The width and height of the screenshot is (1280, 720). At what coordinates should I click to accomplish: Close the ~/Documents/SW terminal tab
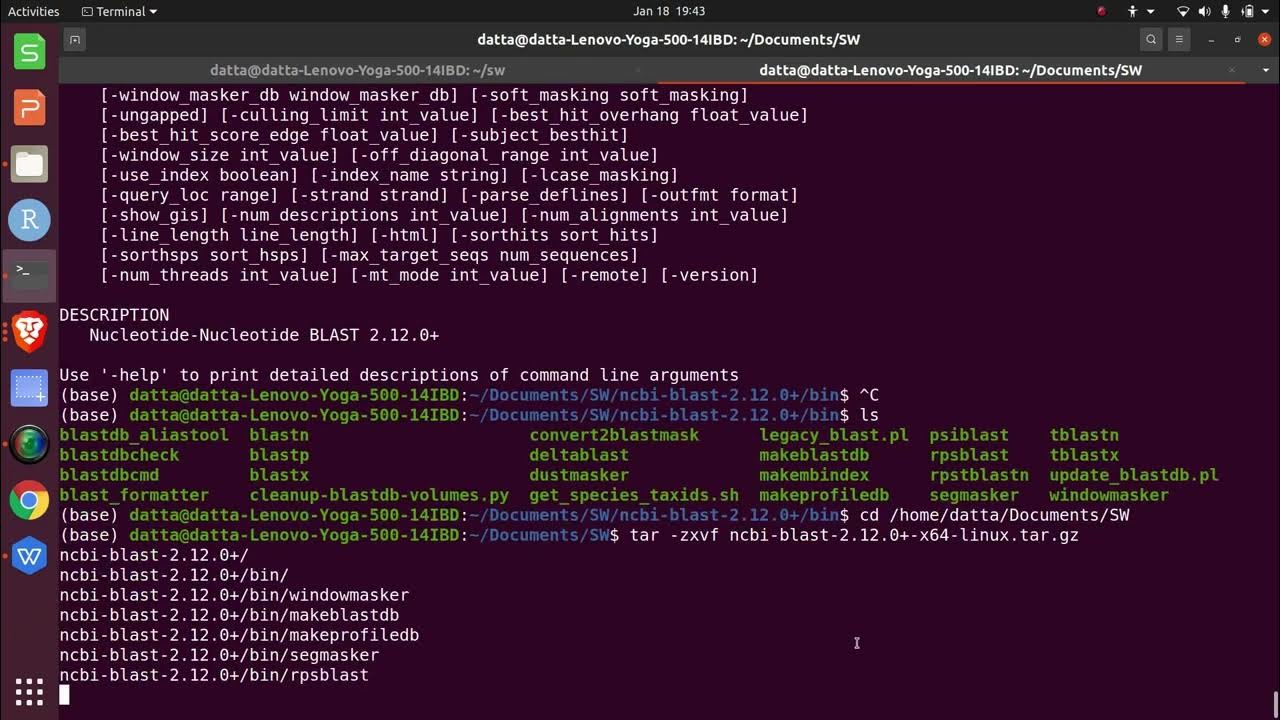(x=1233, y=70)
